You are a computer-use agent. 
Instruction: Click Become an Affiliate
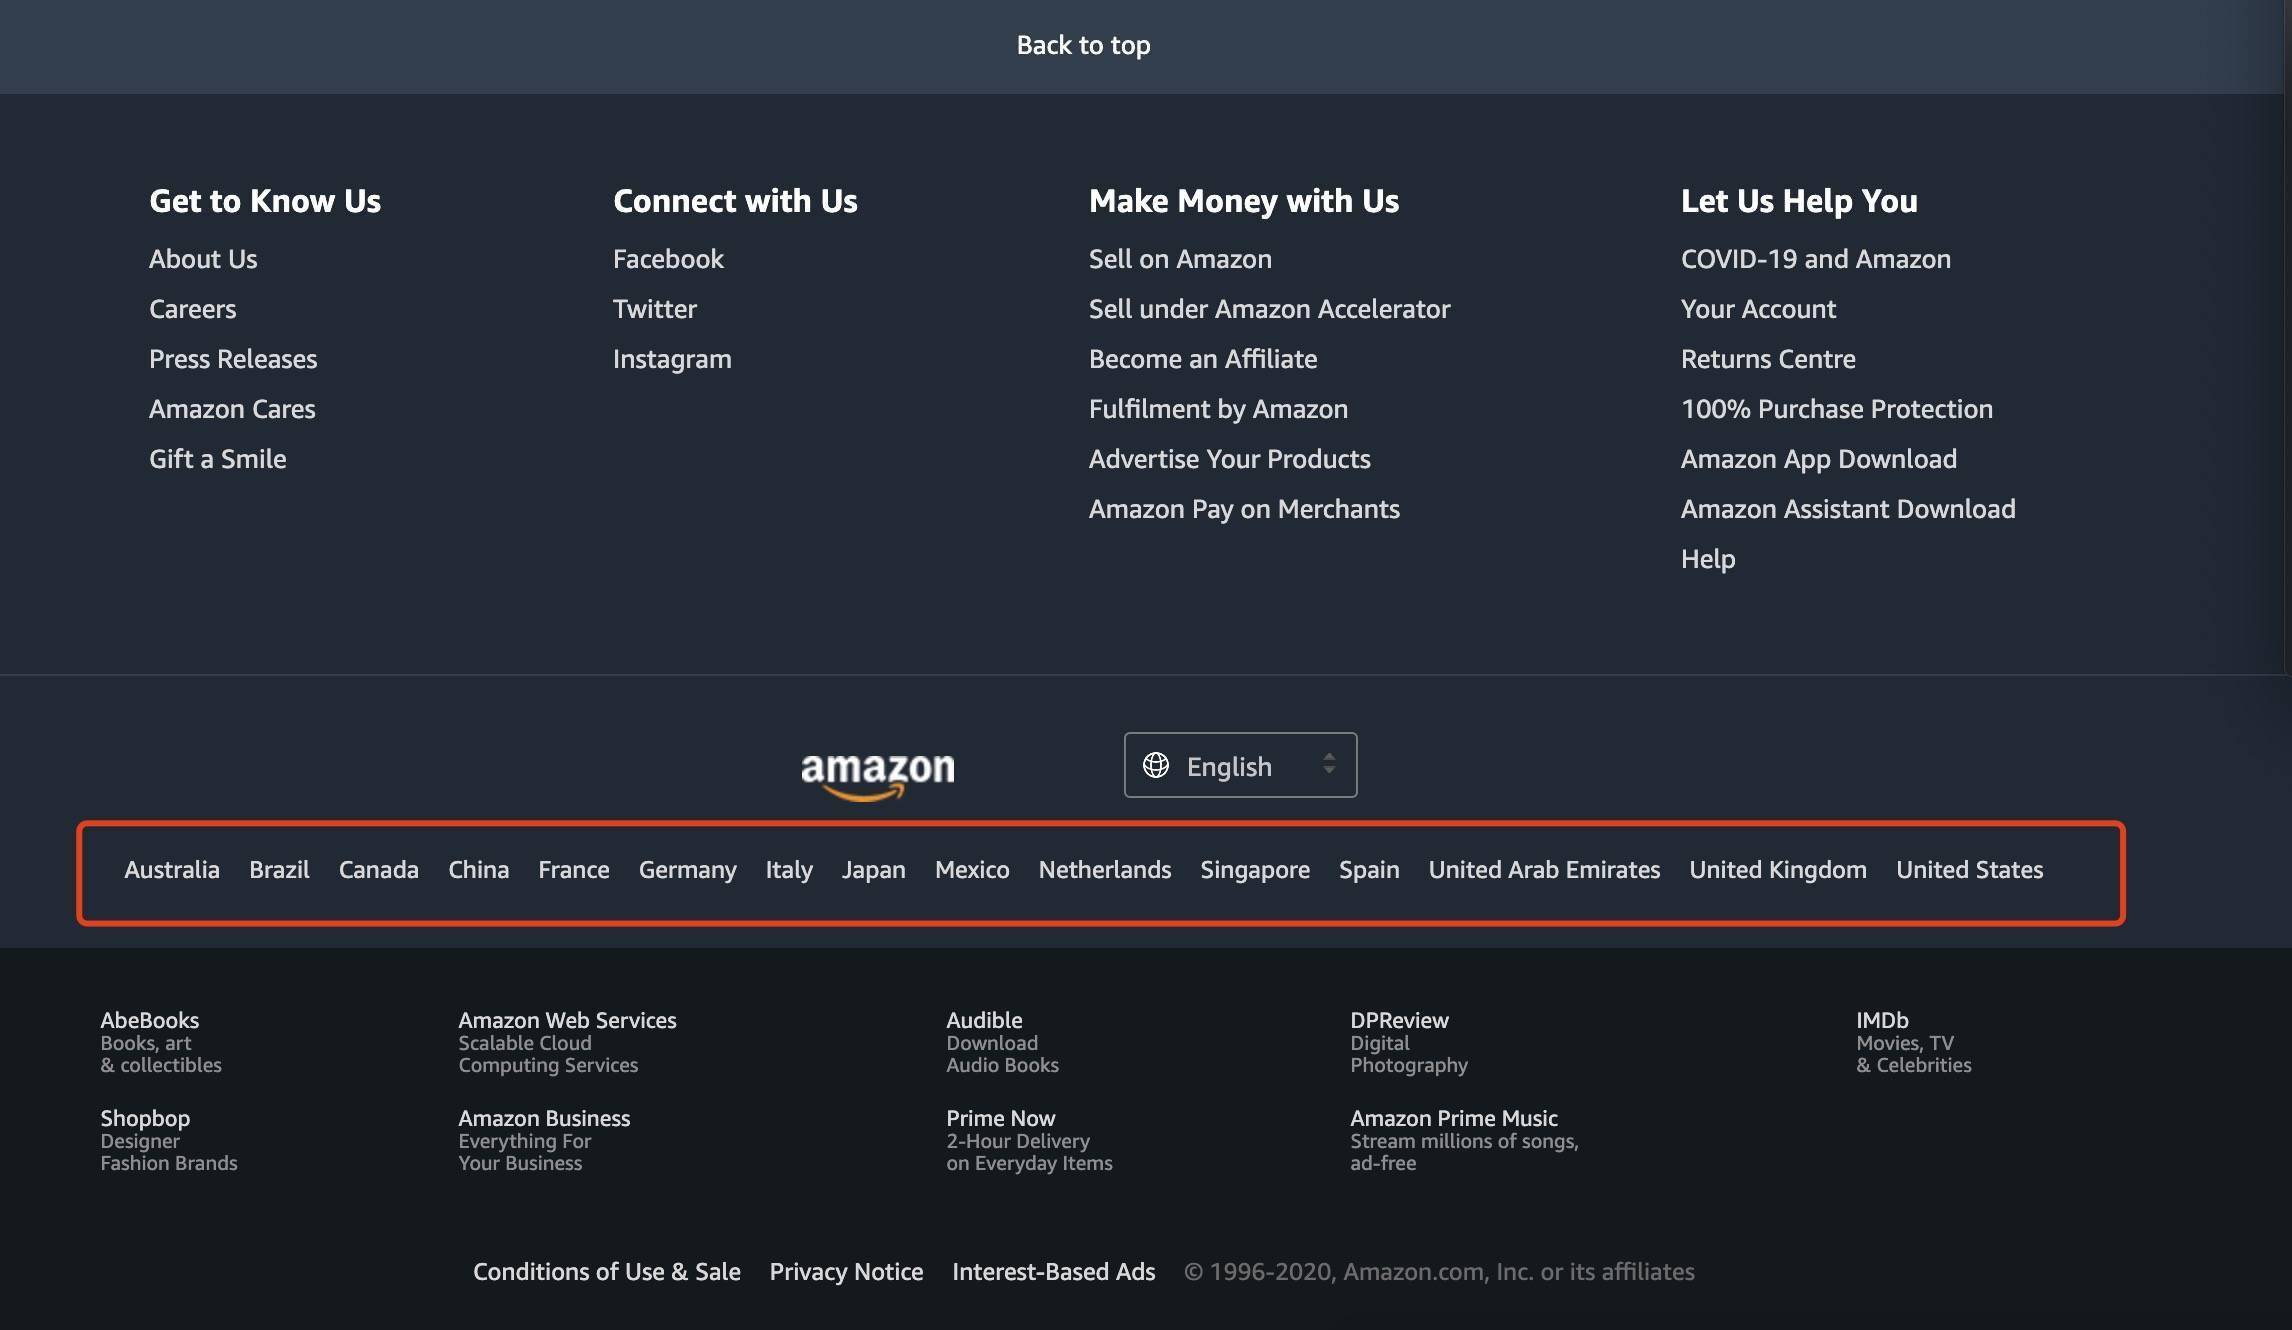tap(1203, 359)
